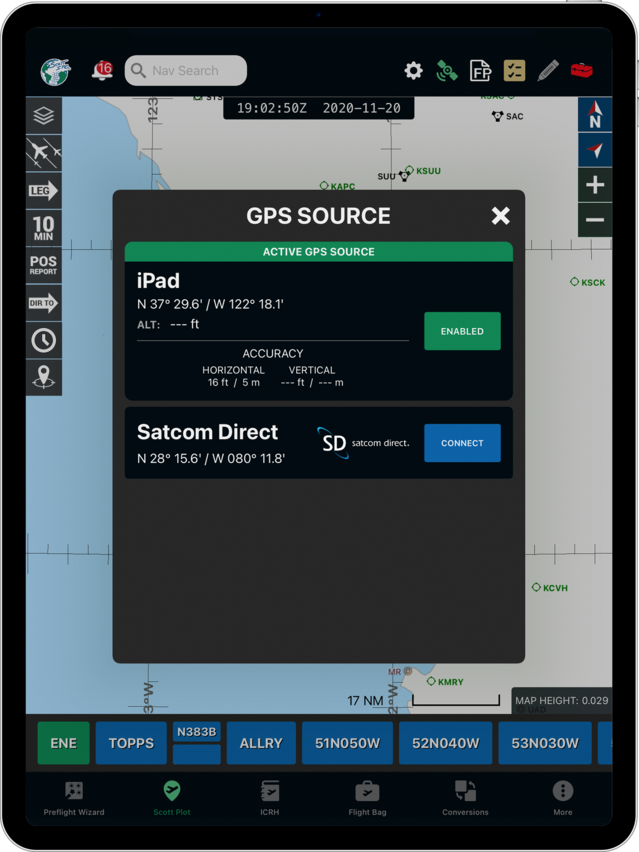Image resolution: width=639 pixels, height=852 pixels.
Task: Tap the clock icon in left sidebar
Action: tap(43, 340)
